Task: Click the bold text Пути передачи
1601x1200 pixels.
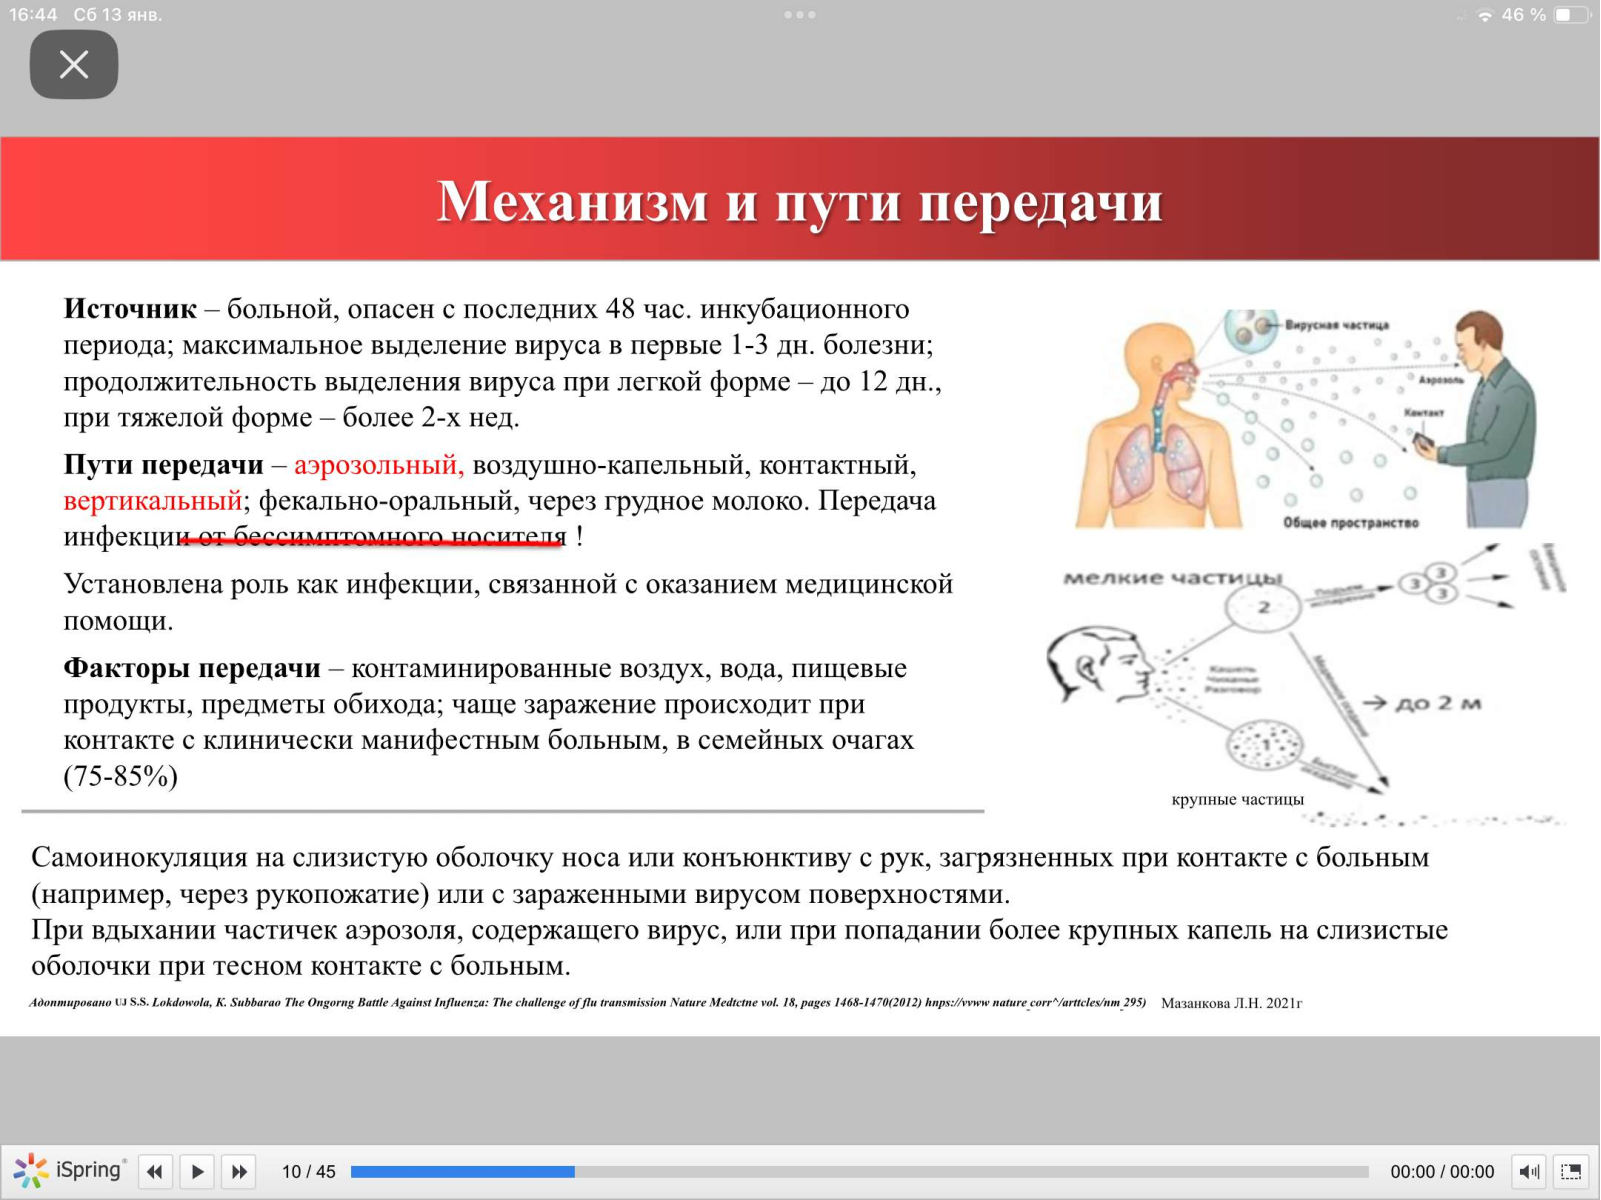Action: [163, 464]
